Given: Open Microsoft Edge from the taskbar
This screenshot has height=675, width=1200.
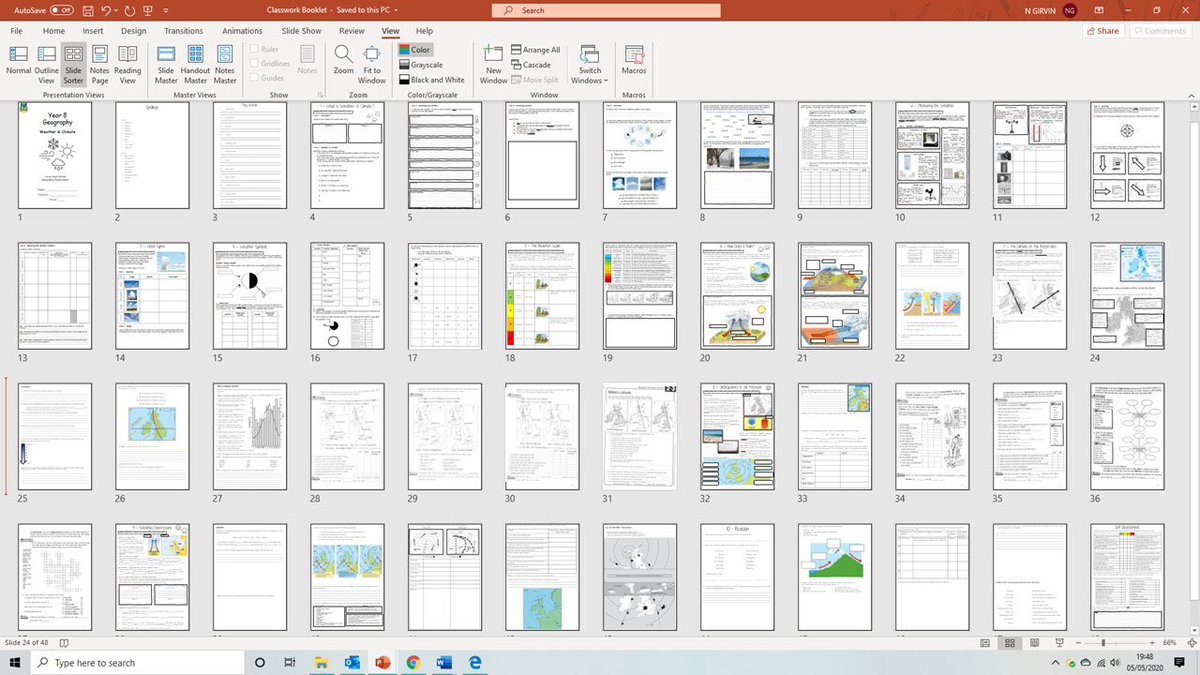Looking at the screenshot, I should pyautogui.click(x=476, y=662).
